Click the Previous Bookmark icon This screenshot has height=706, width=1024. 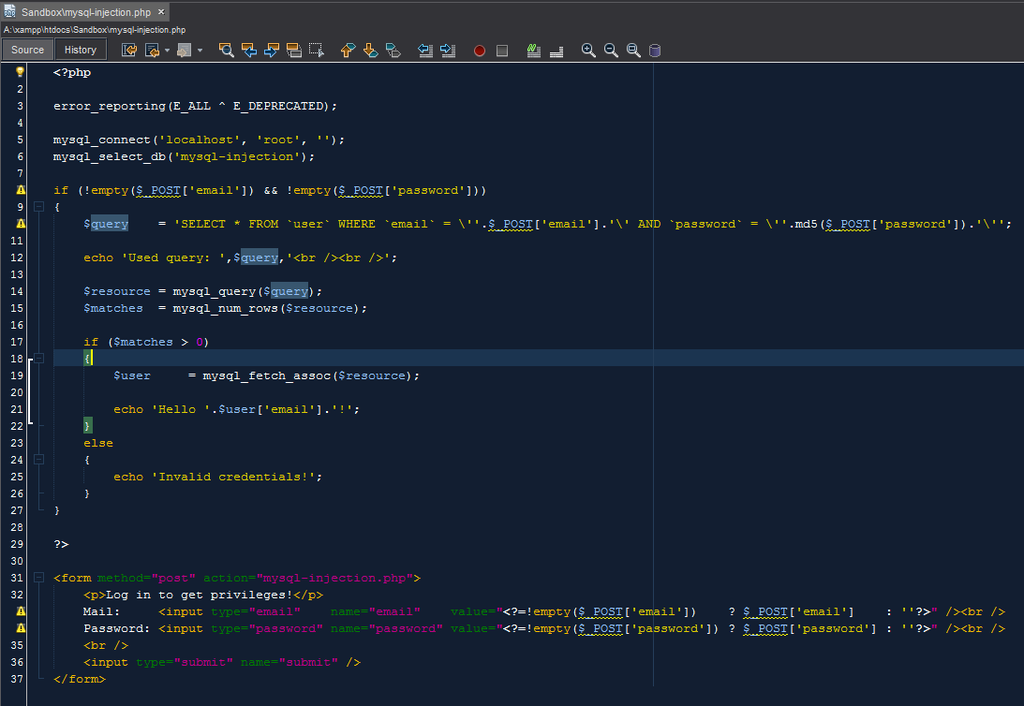point(347,49)
